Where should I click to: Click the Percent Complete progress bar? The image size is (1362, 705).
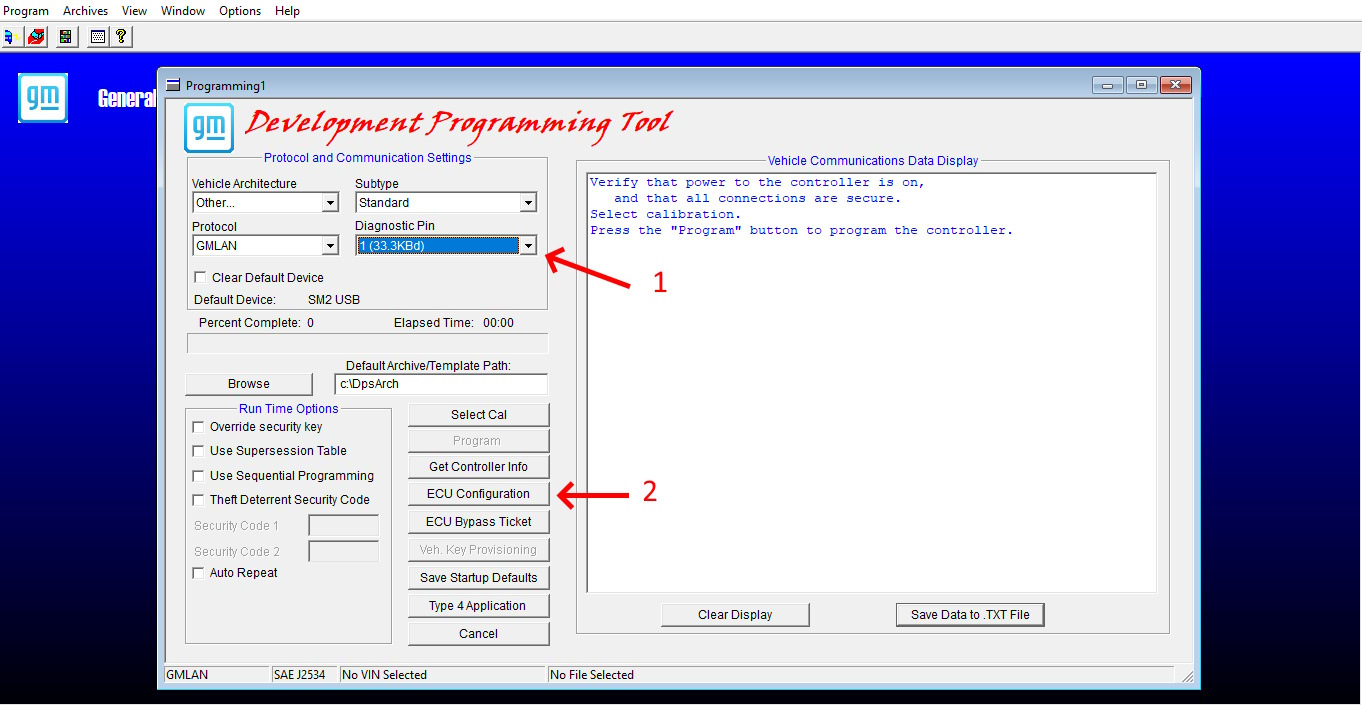[x=368, y=344]
